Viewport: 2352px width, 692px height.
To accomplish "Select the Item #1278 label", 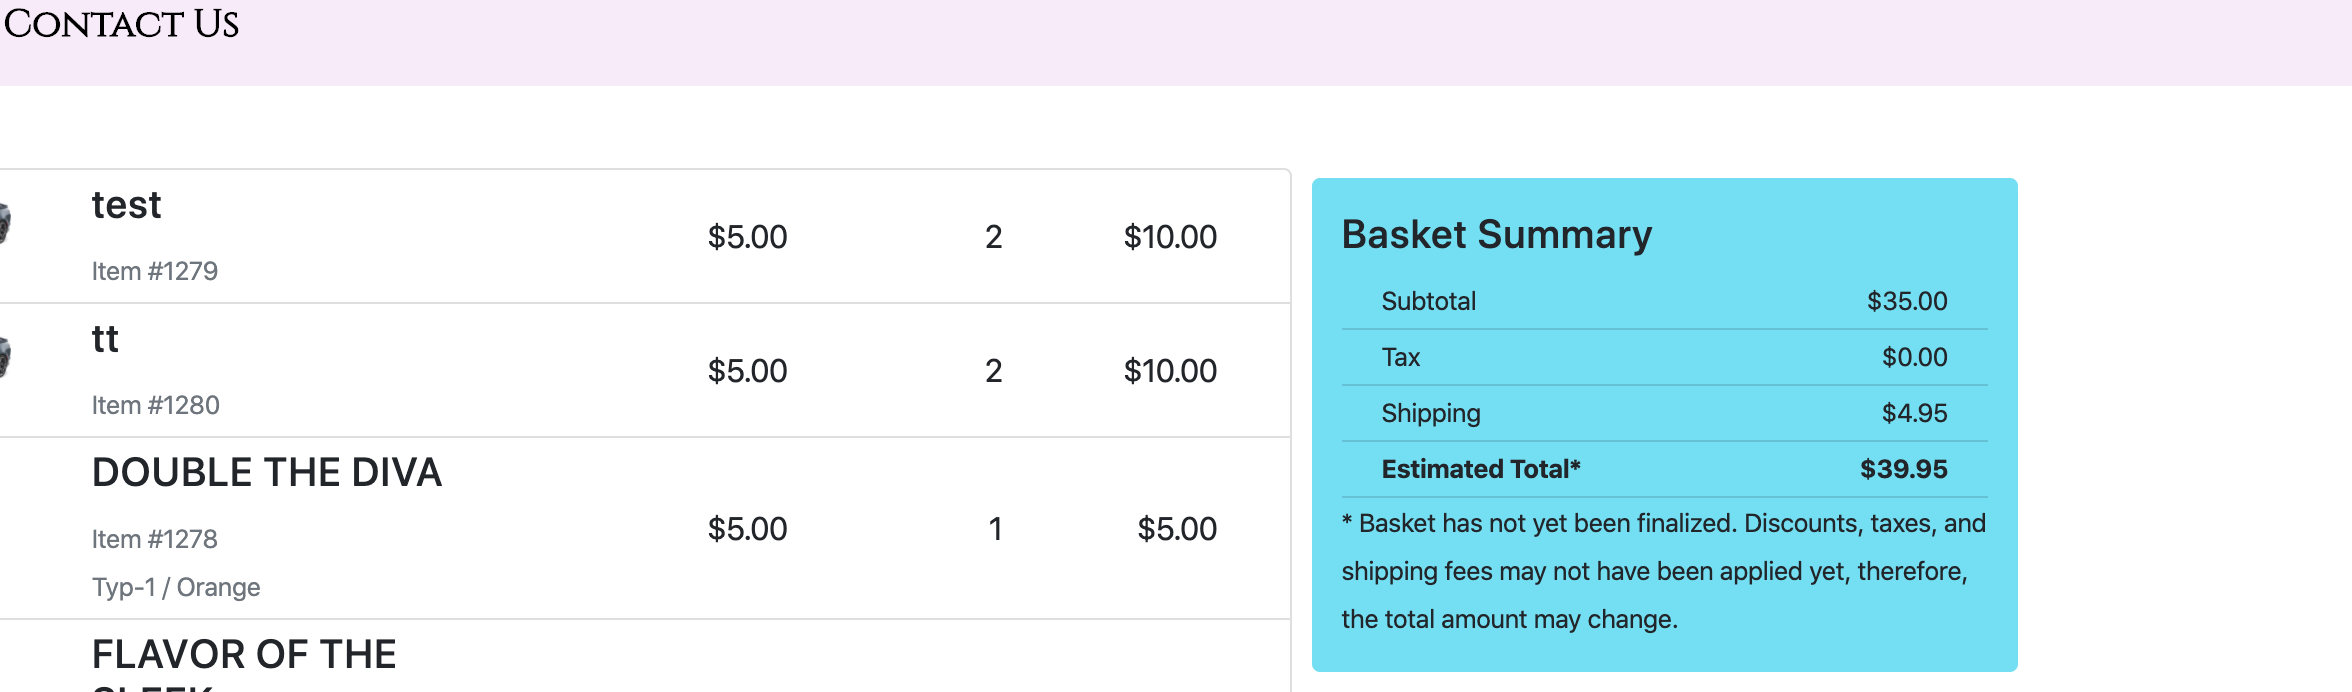I will 155,539.
